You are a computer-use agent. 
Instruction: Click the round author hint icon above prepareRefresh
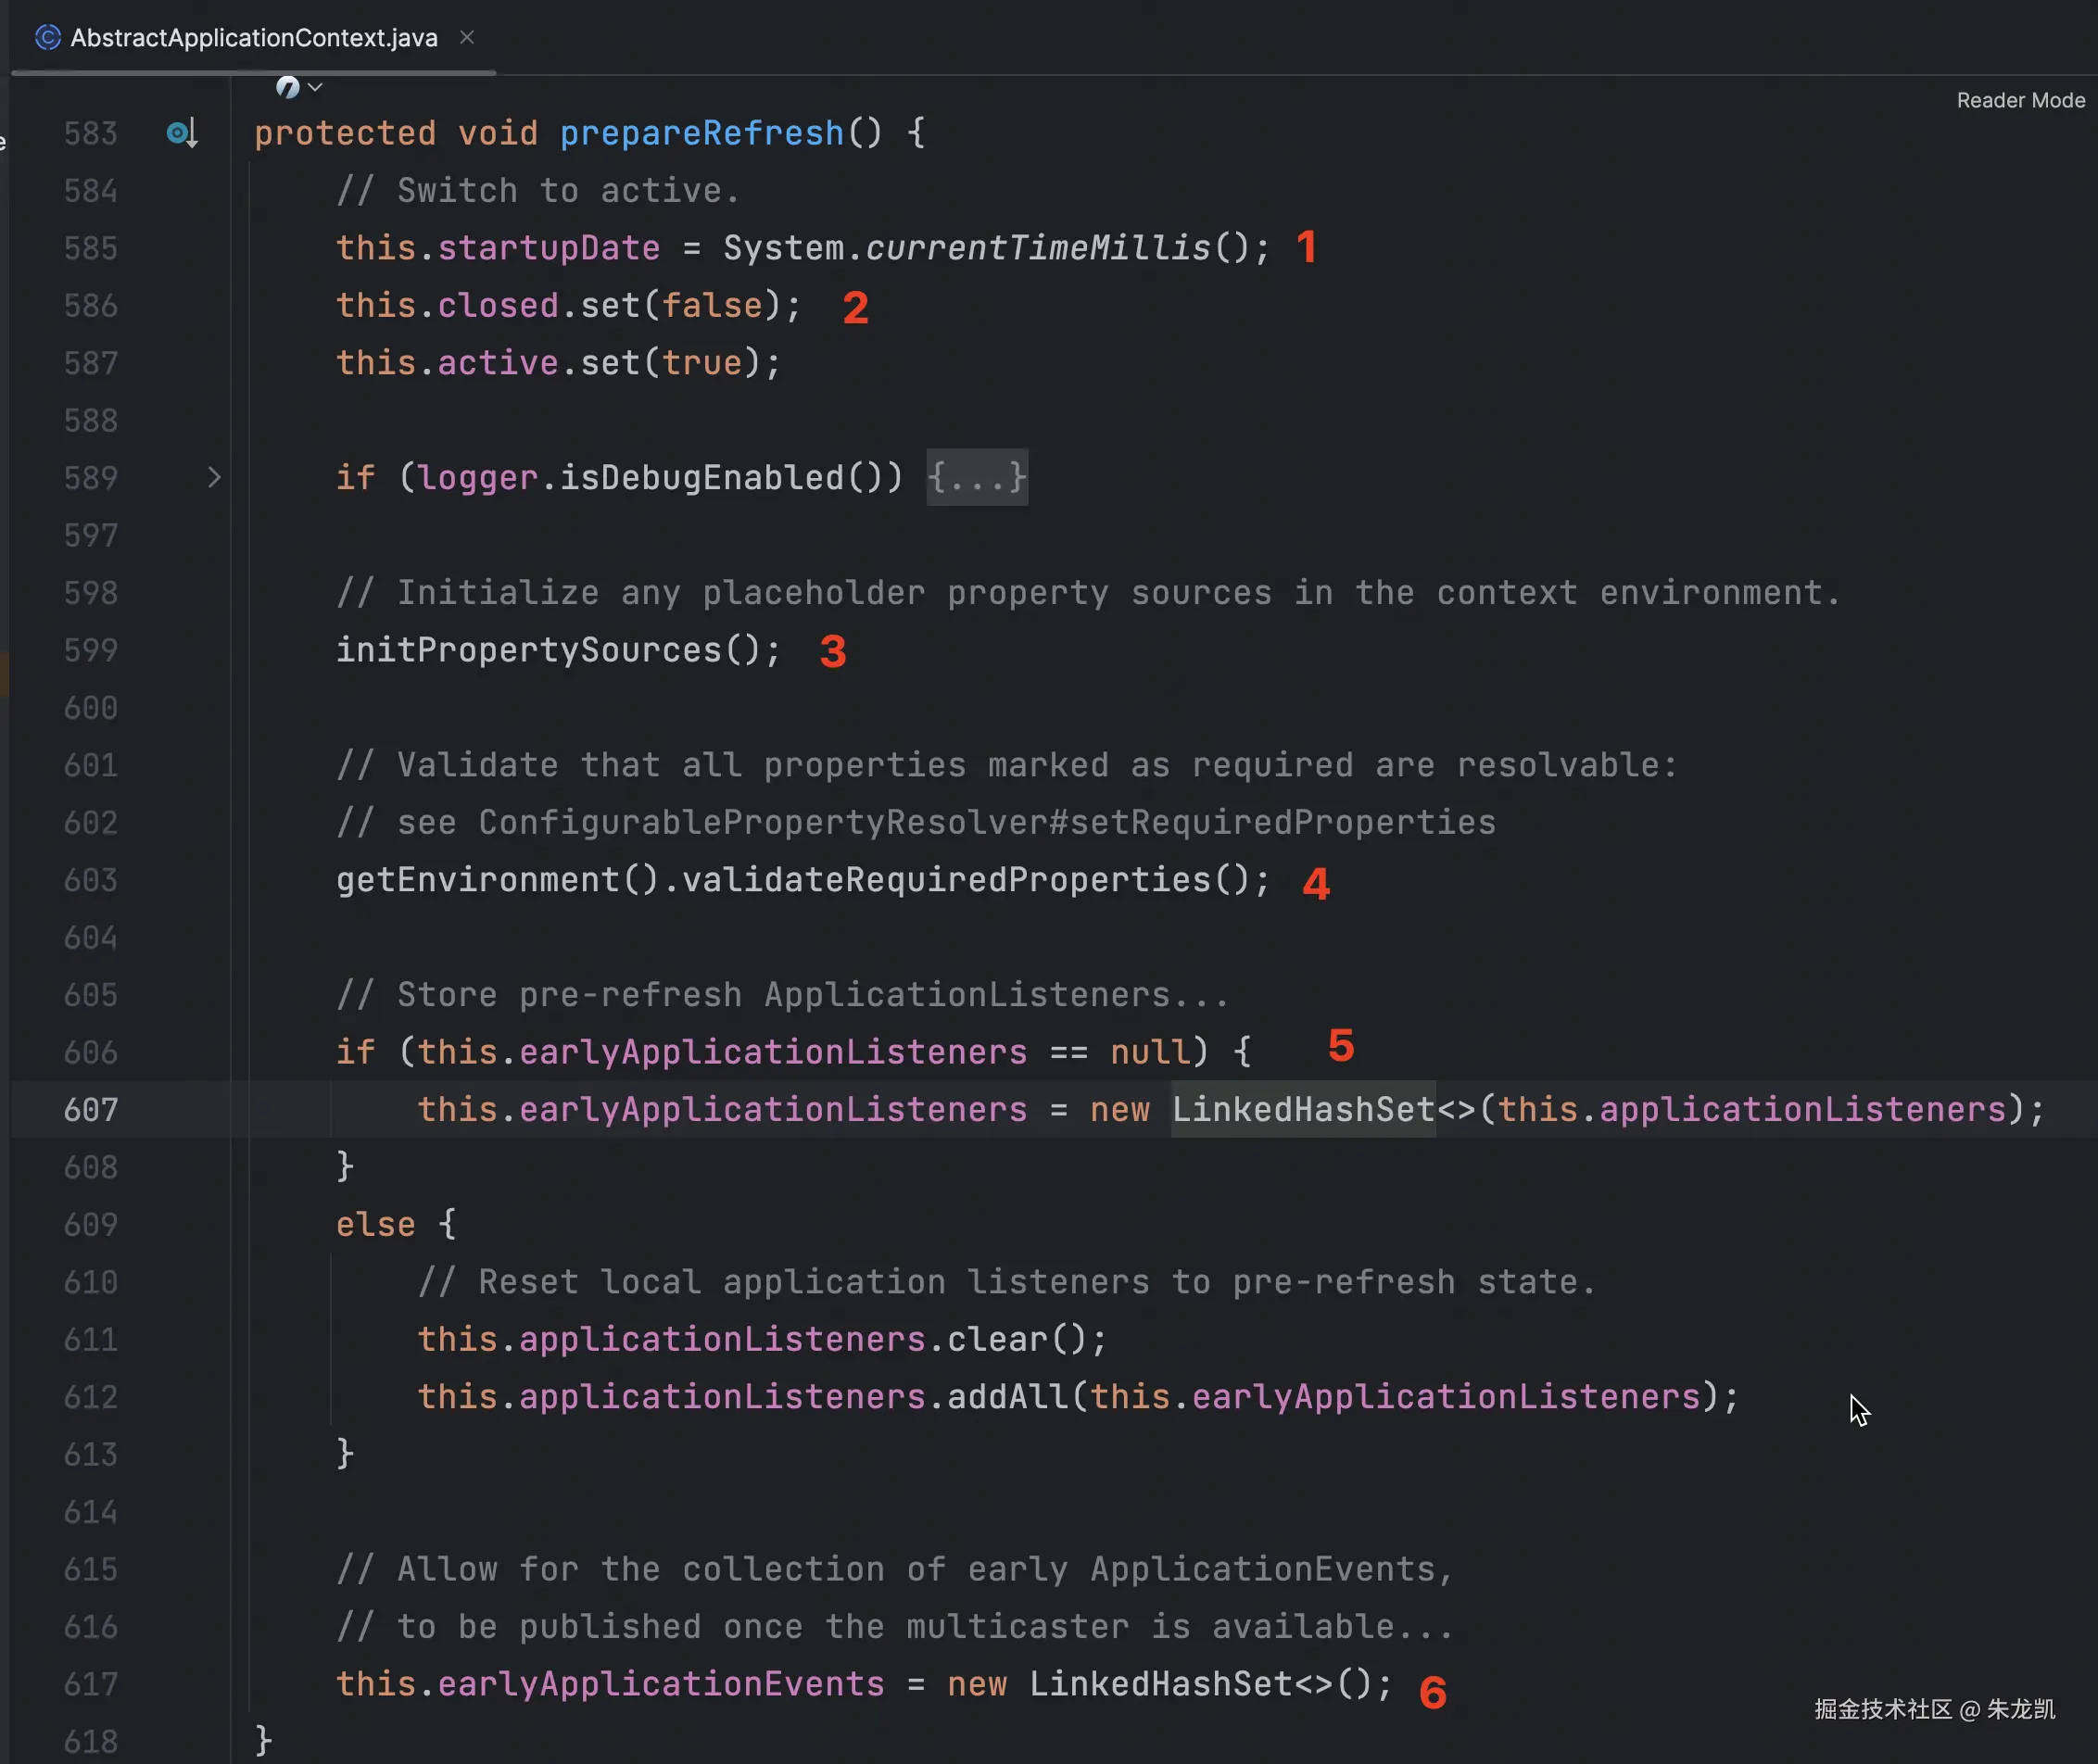tap(288, 88)
